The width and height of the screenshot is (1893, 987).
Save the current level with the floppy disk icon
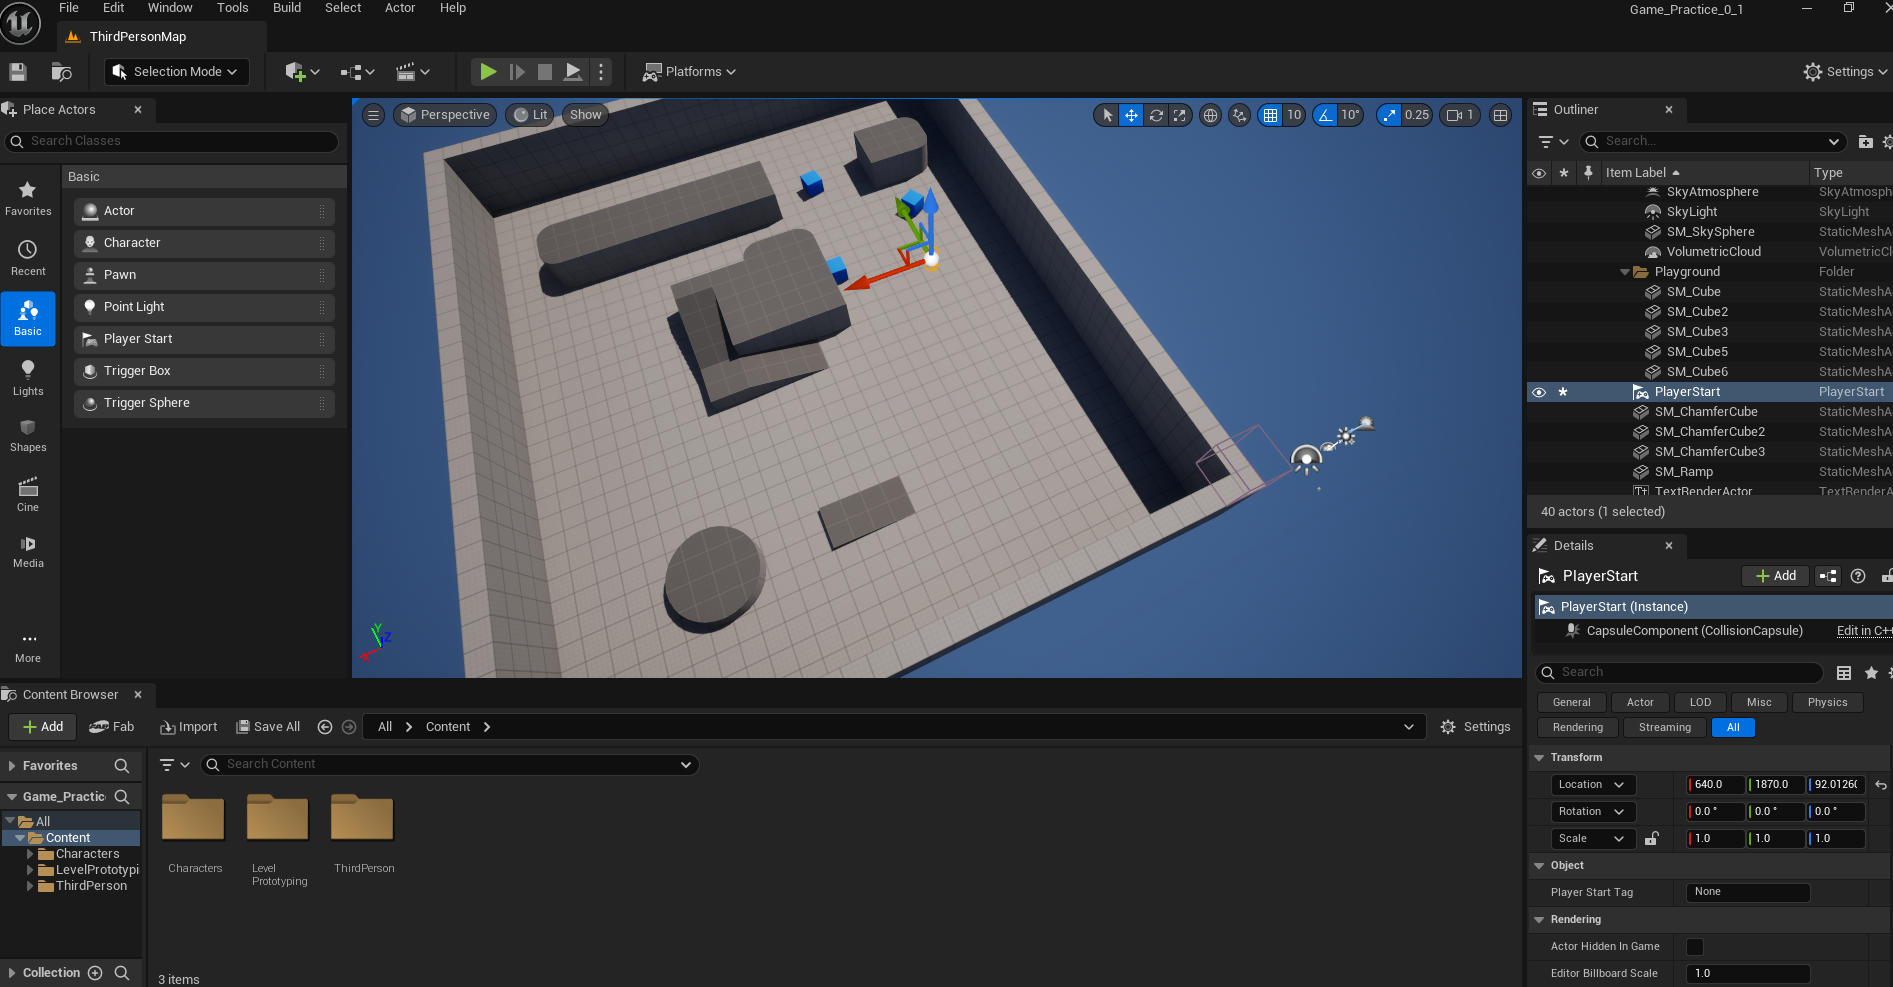coord(18,72)
